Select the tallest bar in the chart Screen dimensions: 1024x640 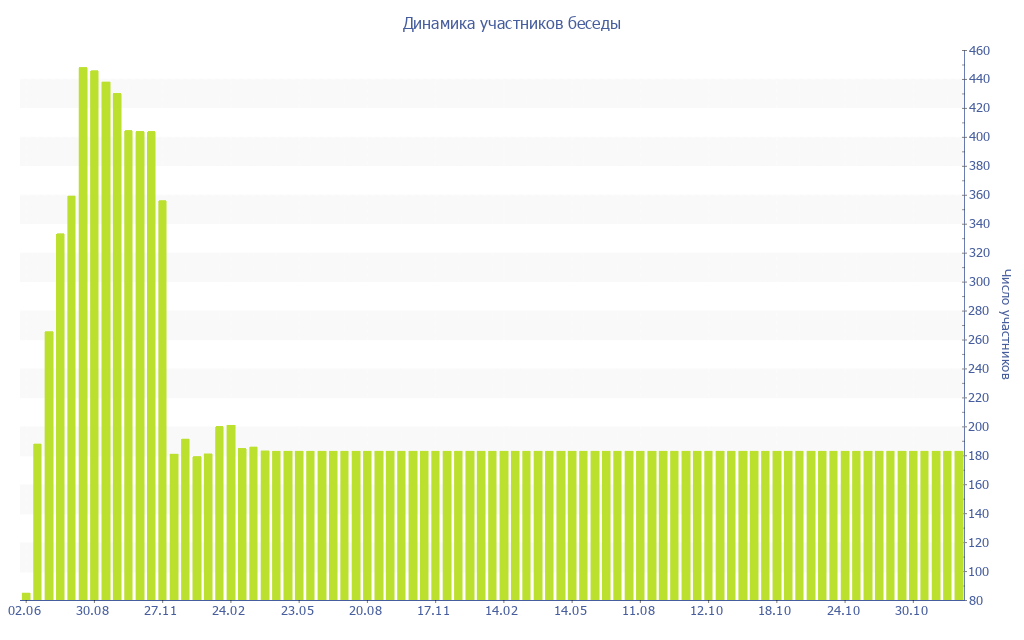(83, 333)
